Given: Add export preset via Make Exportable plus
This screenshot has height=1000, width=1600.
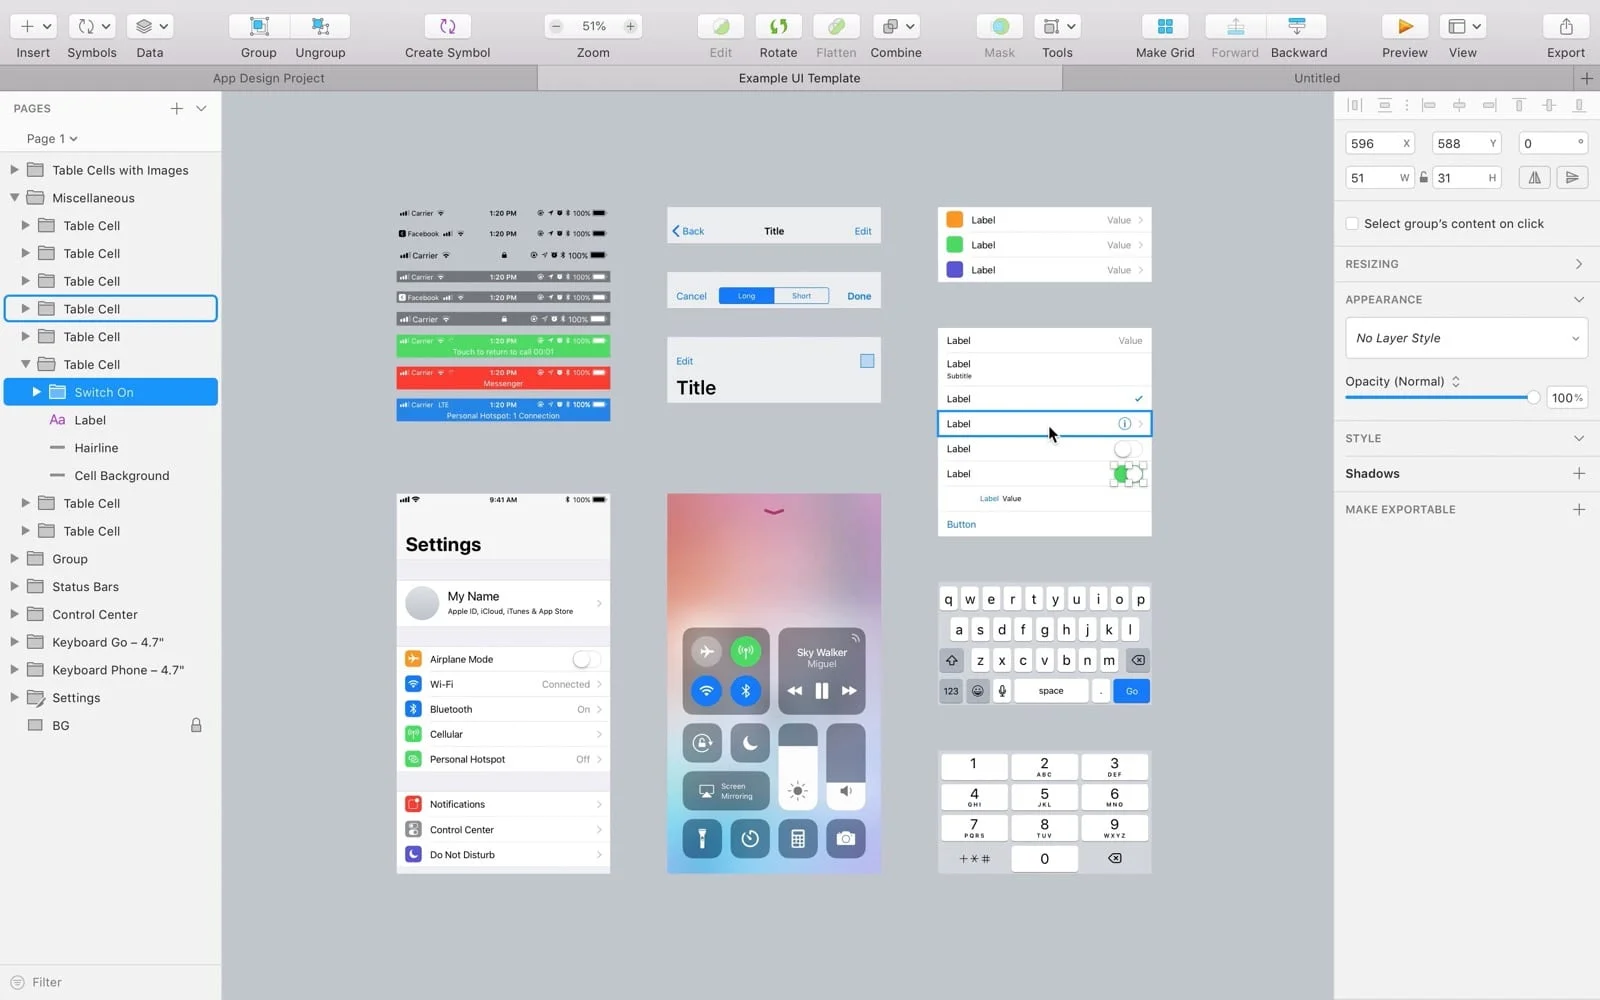Looking at the screenshot, I should 1579,509.
